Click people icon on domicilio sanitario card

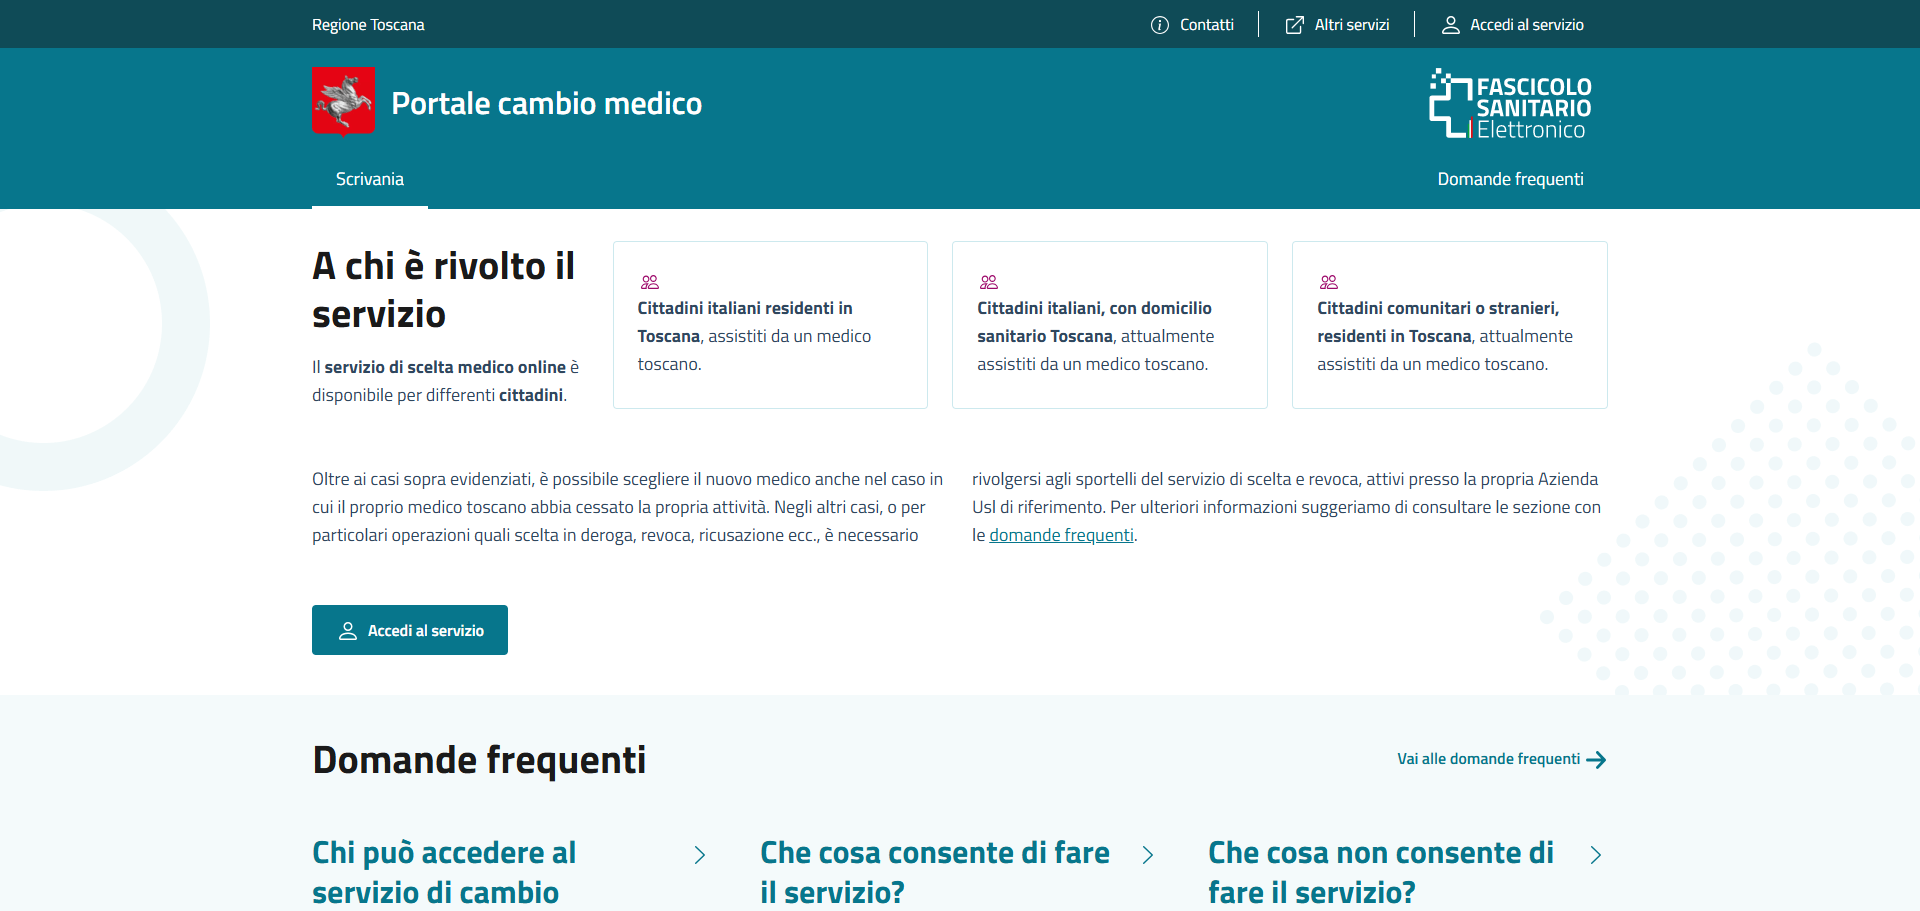pos(989,282)
